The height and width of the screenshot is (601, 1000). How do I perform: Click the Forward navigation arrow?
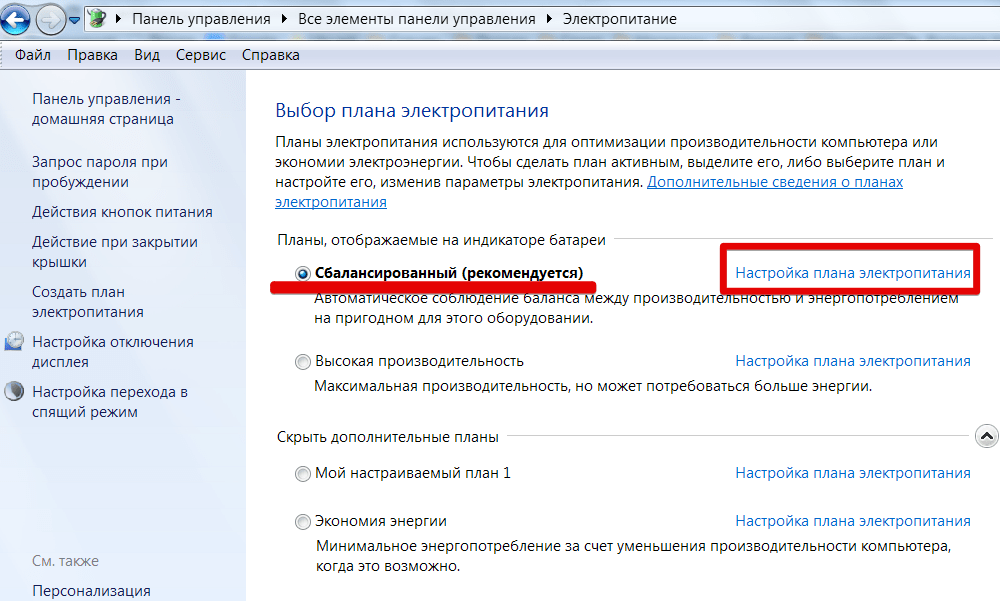tap(51, 20)
